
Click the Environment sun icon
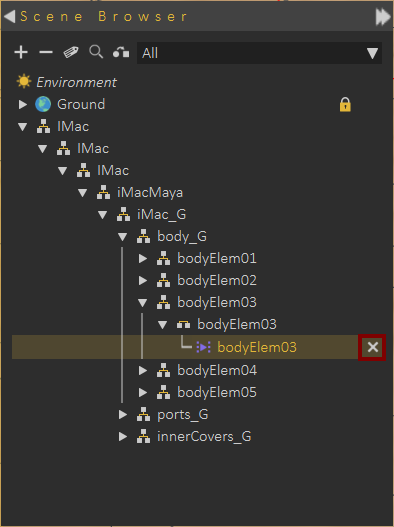point(24,82)
